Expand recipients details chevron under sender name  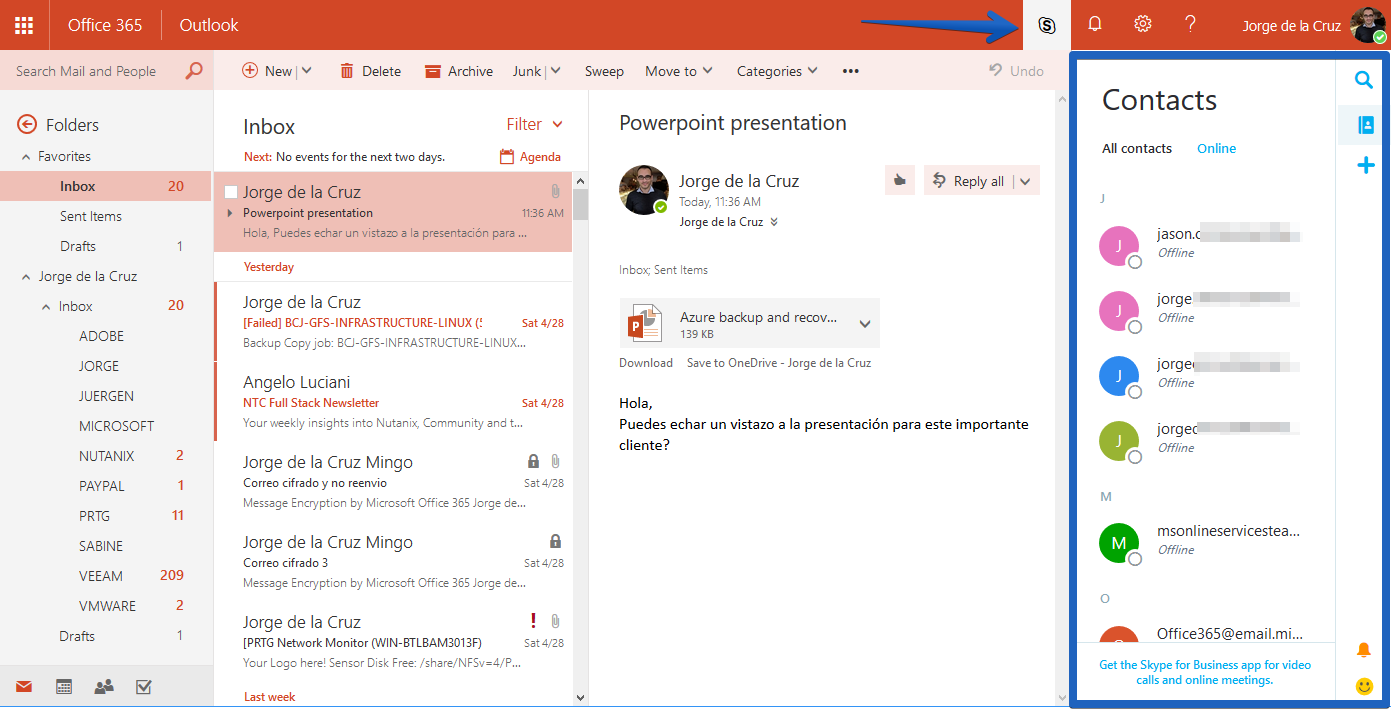click(x=774, y=222)
